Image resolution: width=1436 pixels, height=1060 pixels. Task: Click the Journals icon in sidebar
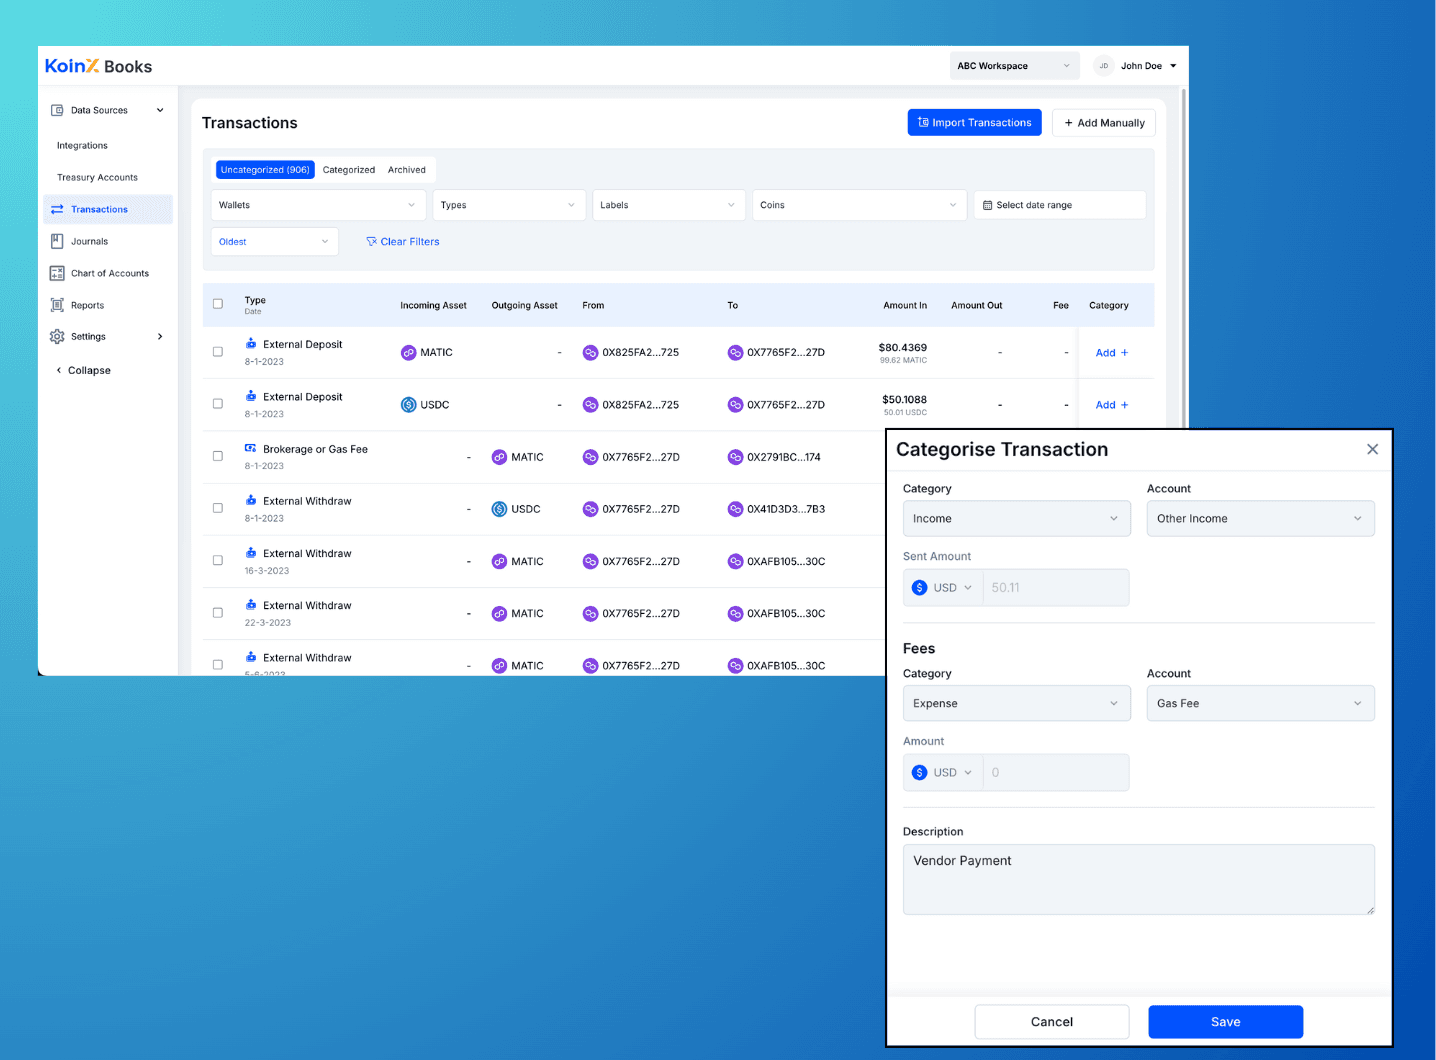click(57, 241)
